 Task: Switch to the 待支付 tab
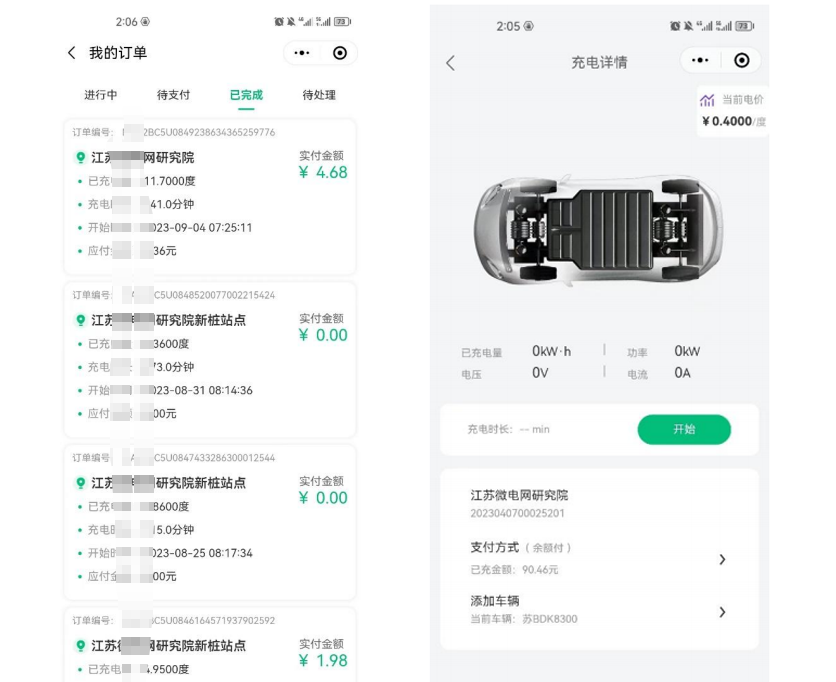[173, 95]
